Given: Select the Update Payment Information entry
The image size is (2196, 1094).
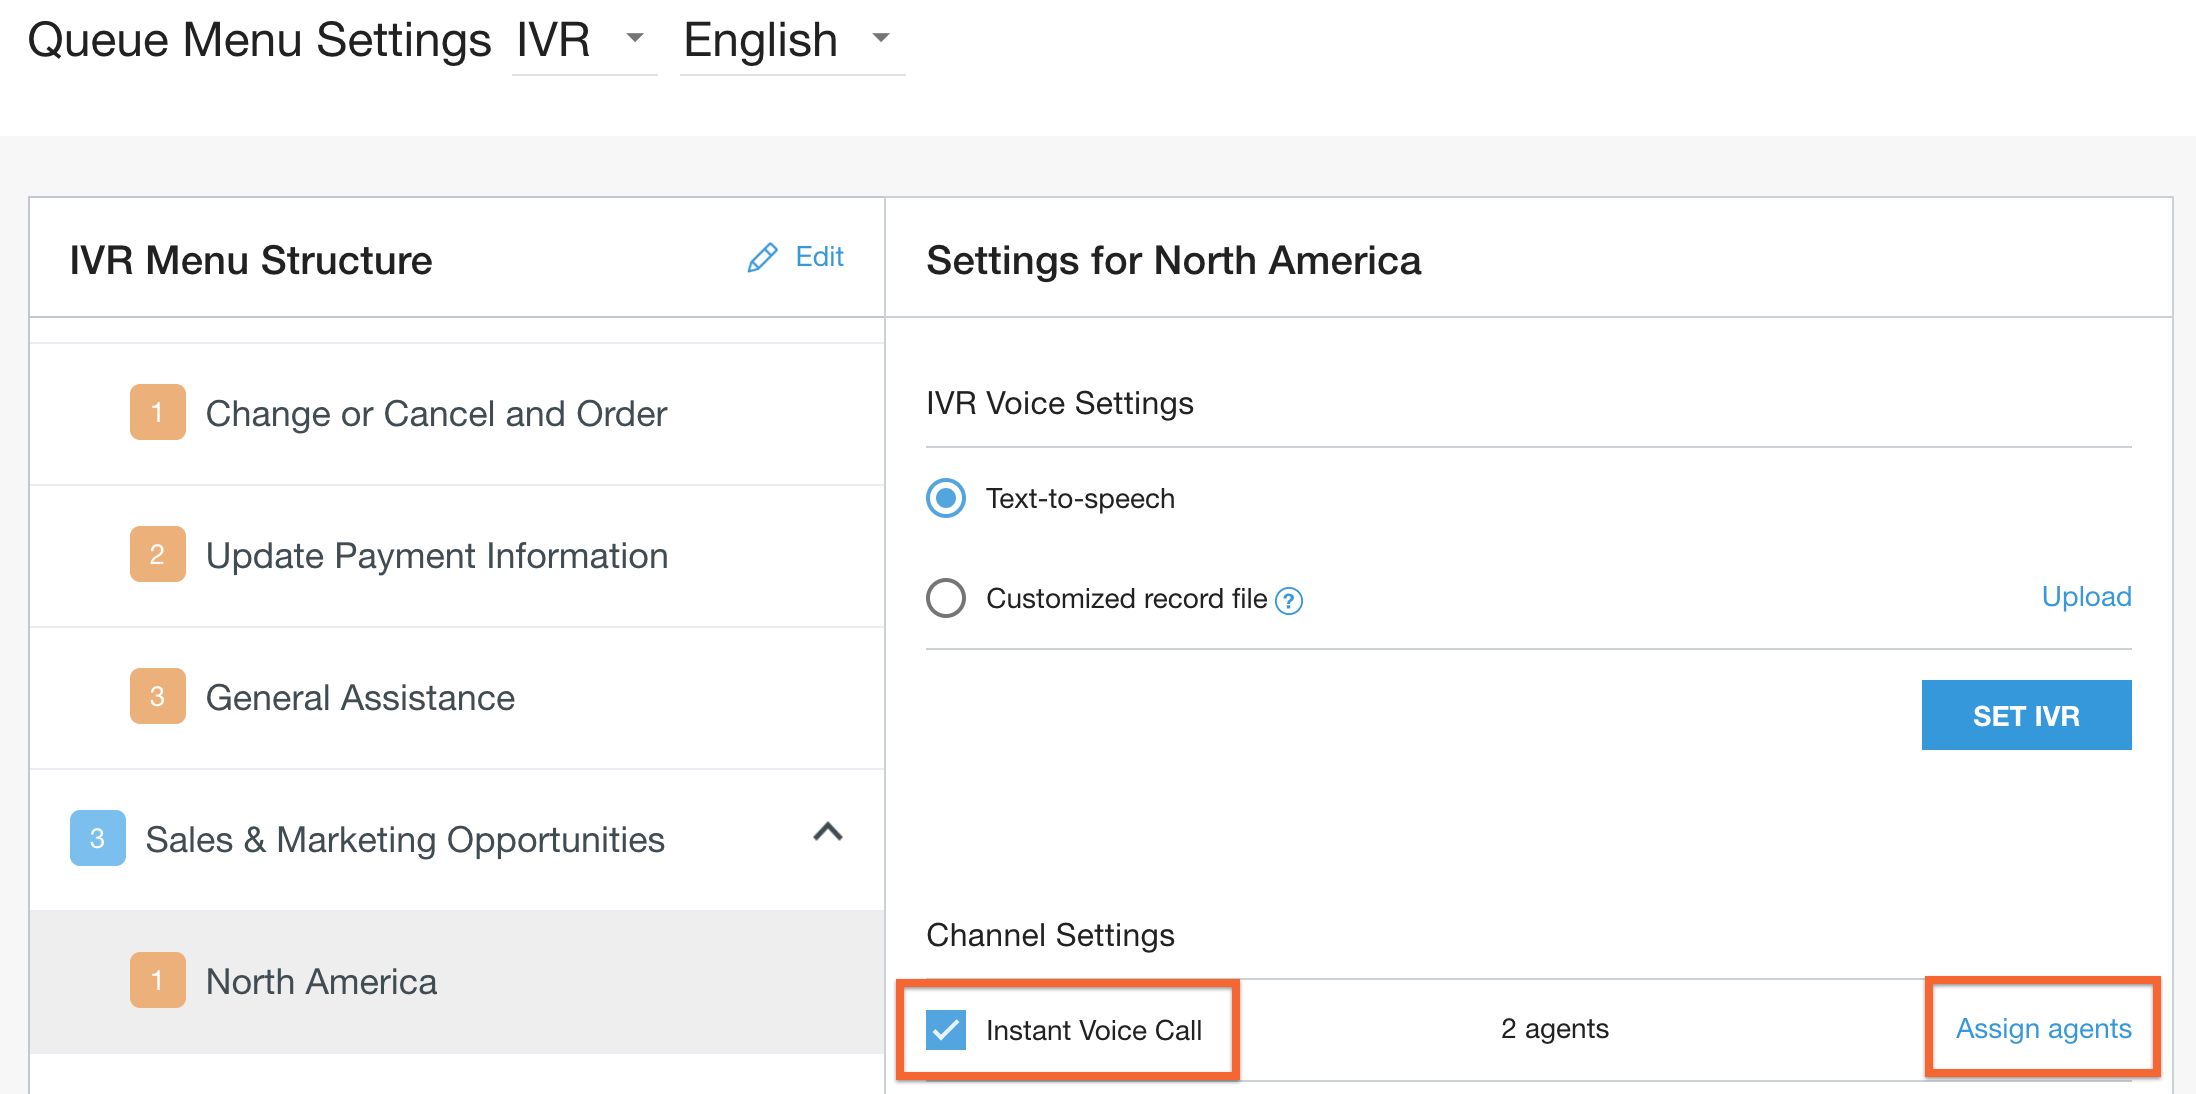Looking at the screenshot, I should [436, 555].
